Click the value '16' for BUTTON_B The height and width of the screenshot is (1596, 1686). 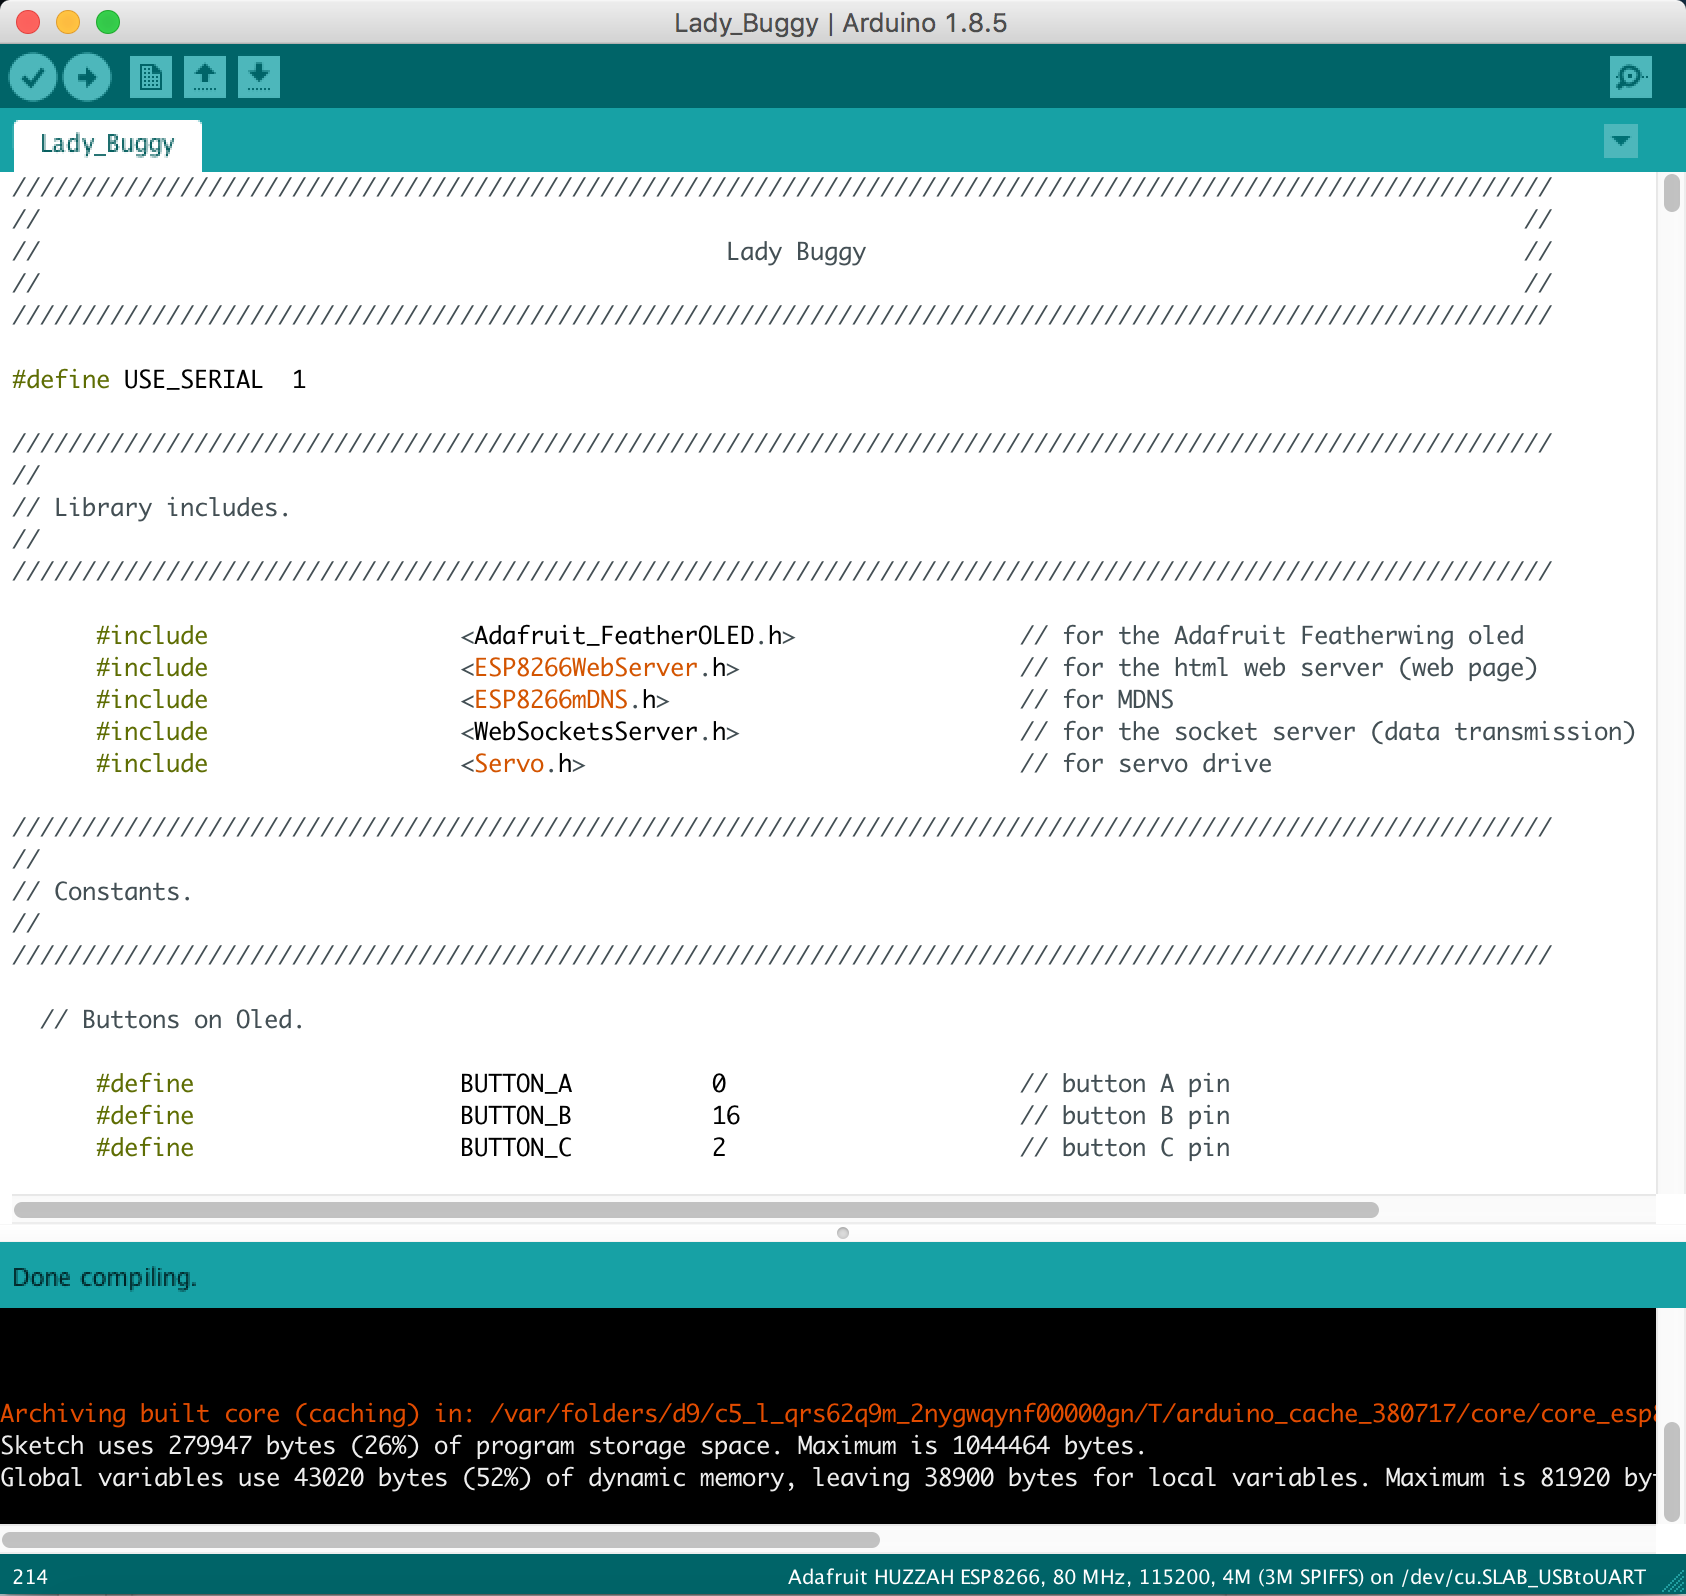coord(726,1116)
